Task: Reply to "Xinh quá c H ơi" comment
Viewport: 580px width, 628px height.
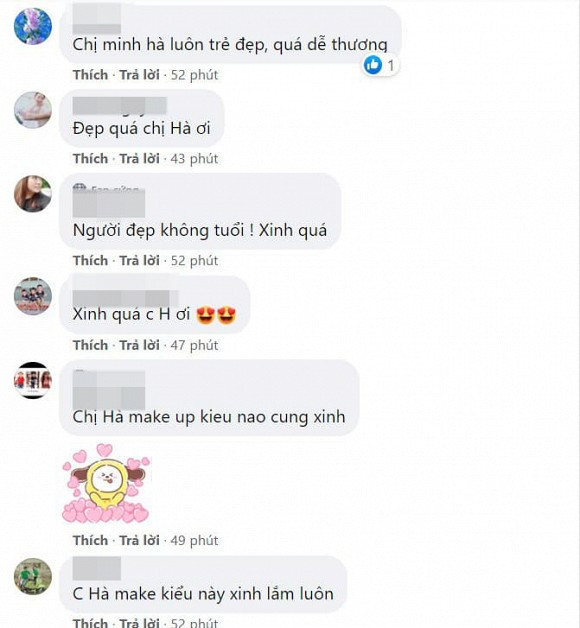Action: 139,345
